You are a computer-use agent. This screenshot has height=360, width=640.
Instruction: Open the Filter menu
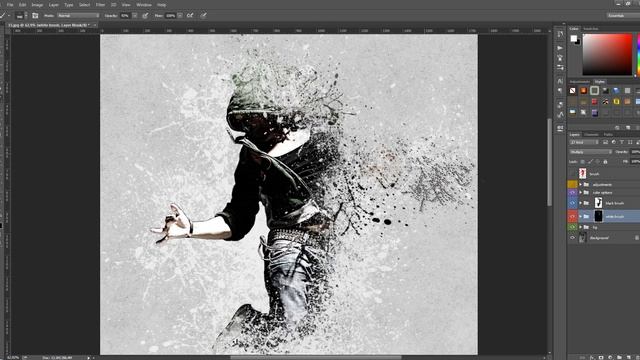coord(100,5)
